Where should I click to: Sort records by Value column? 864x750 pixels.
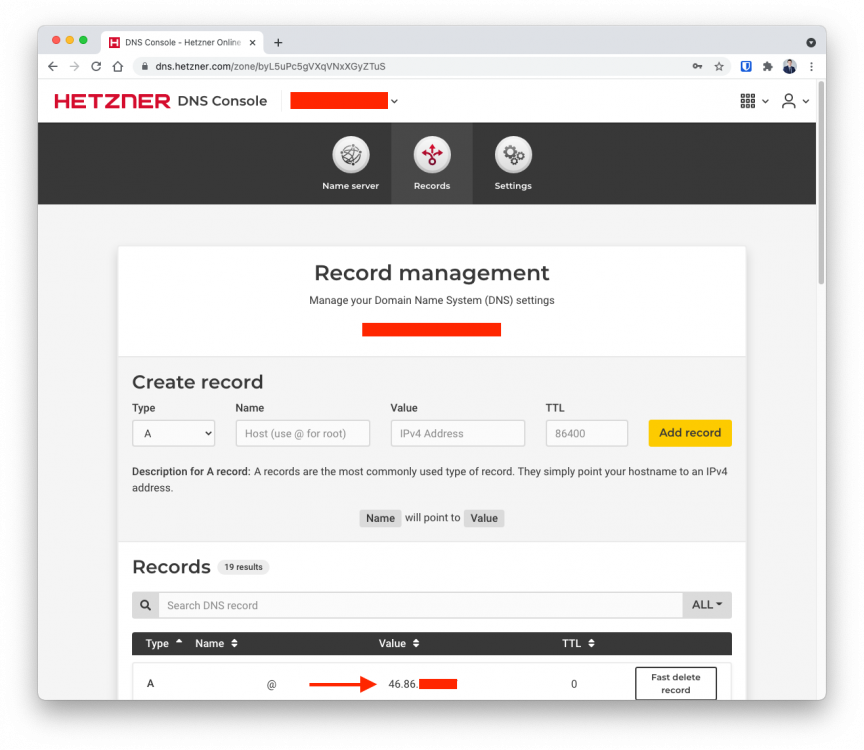399,643
